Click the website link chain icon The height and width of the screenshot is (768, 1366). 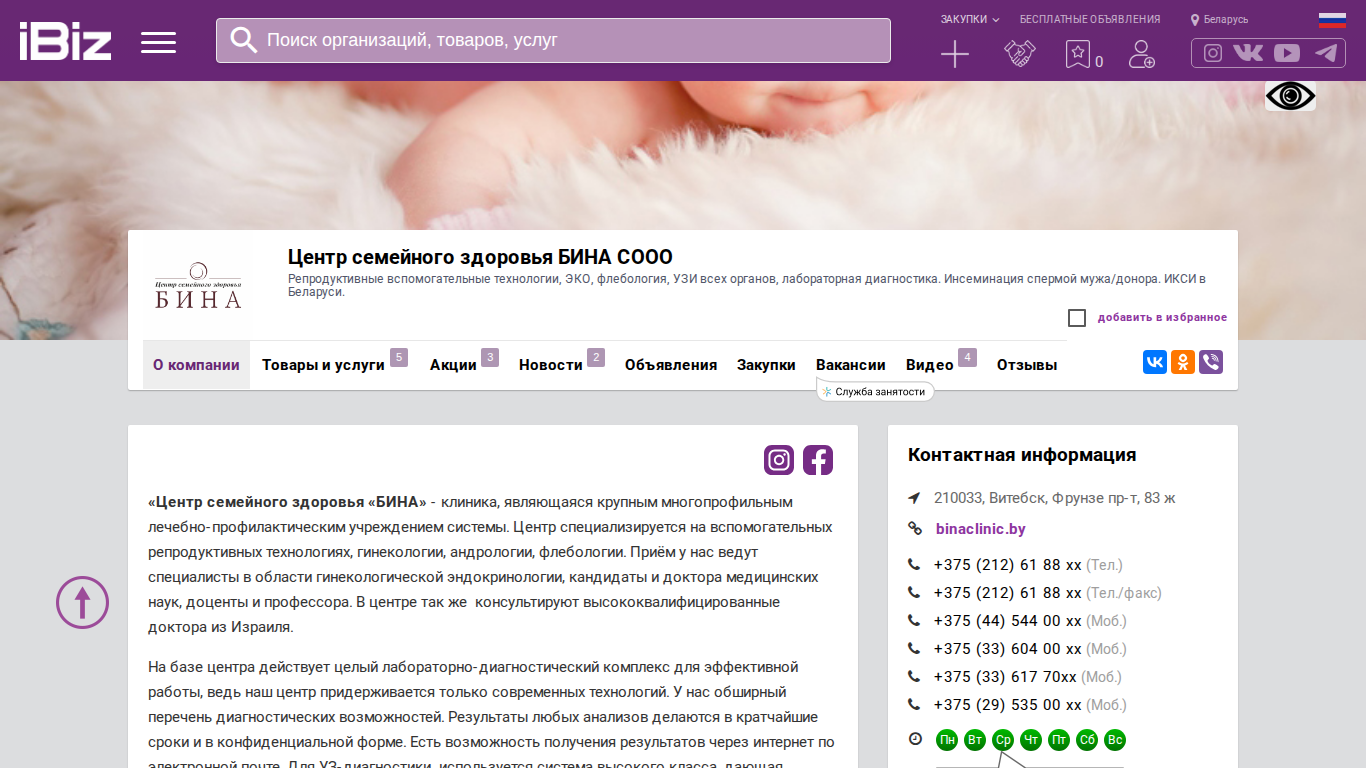pyautogui.click(x=914, y=529)
